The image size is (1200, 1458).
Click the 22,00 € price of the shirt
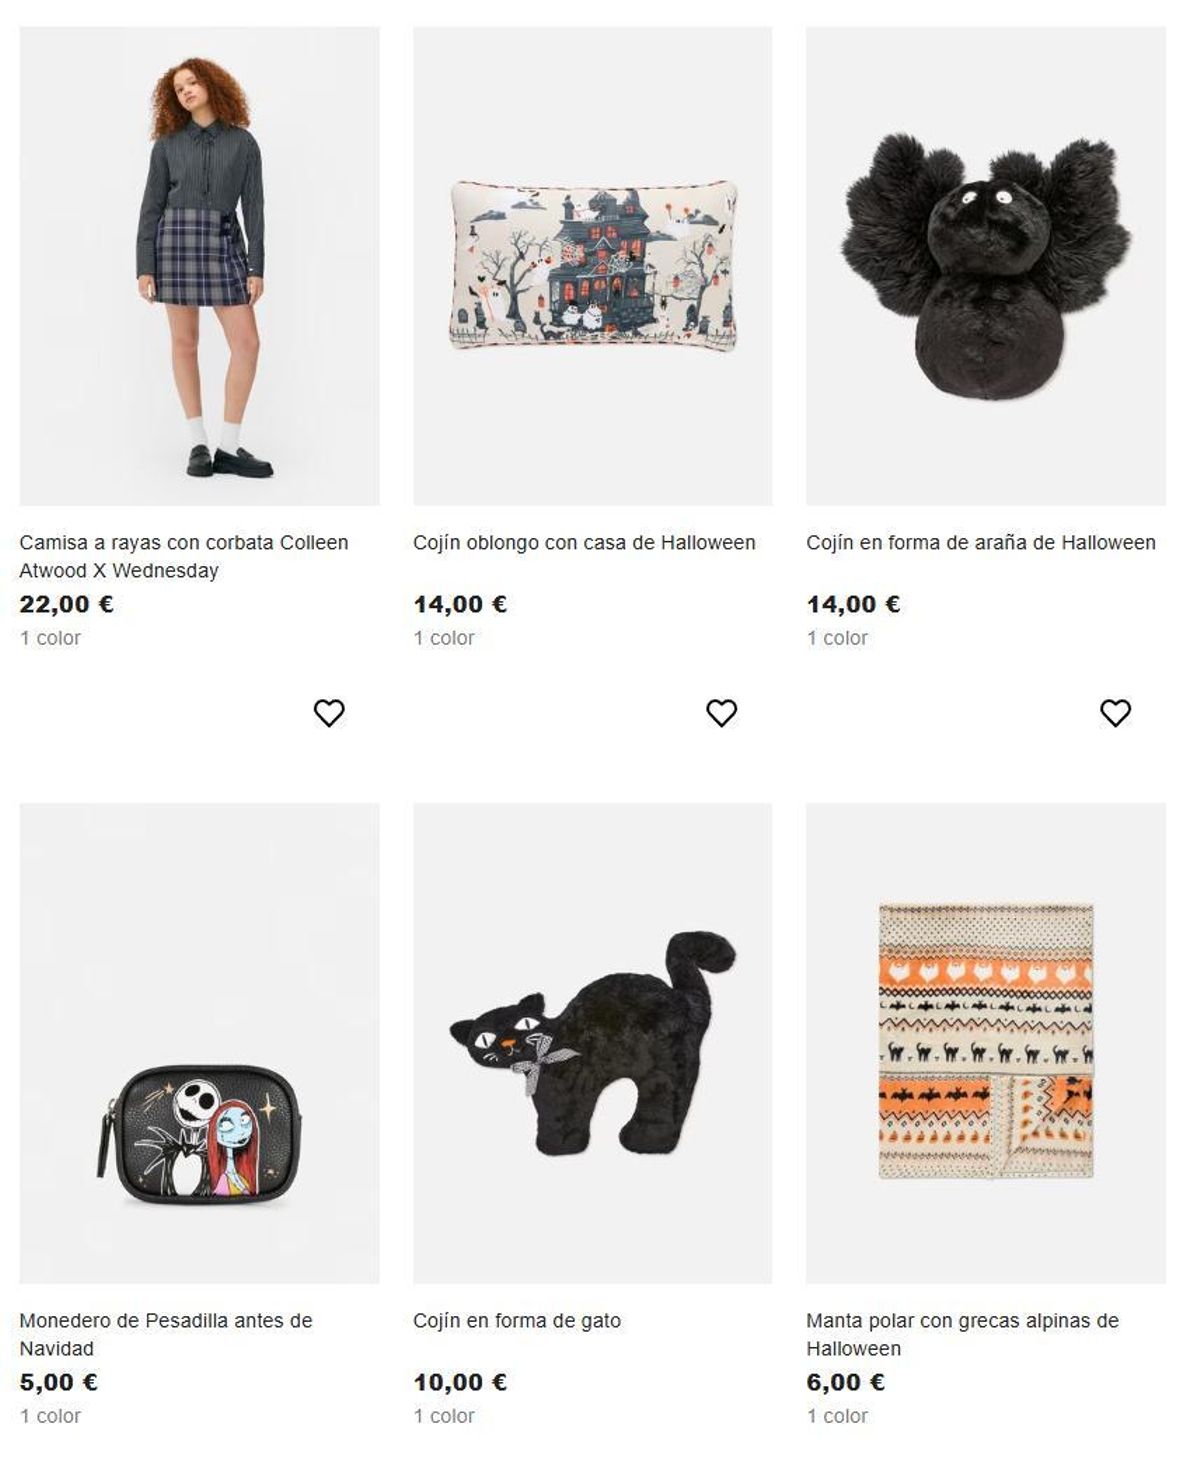(66, 604)
